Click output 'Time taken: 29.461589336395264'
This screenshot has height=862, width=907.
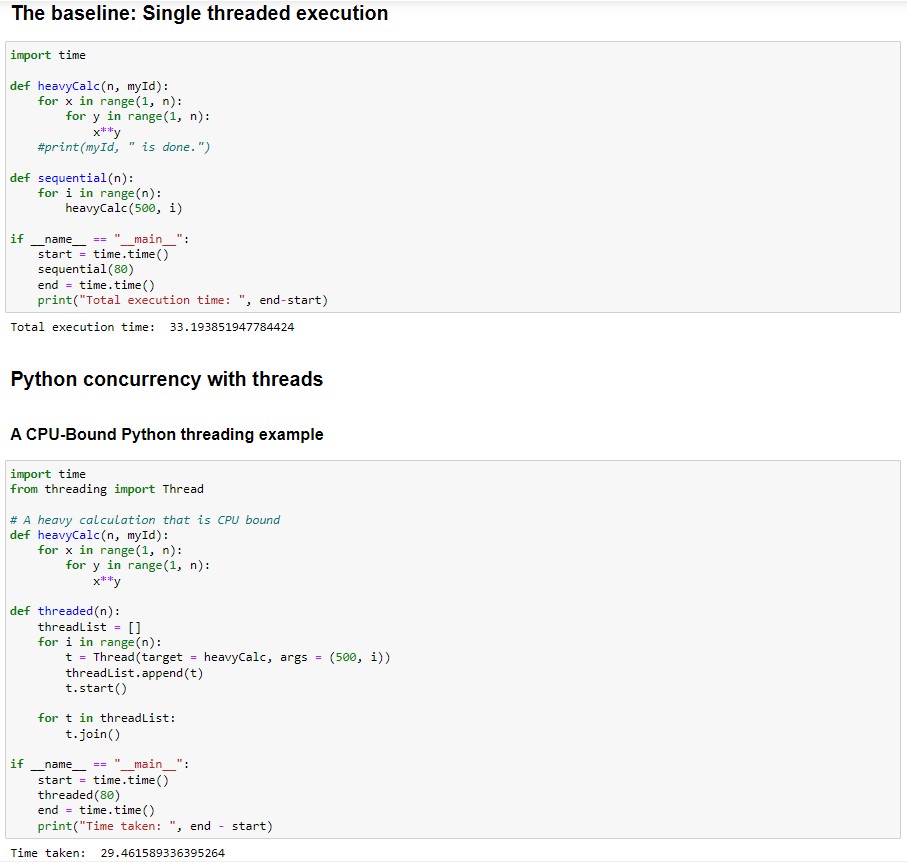click(117, 853)
